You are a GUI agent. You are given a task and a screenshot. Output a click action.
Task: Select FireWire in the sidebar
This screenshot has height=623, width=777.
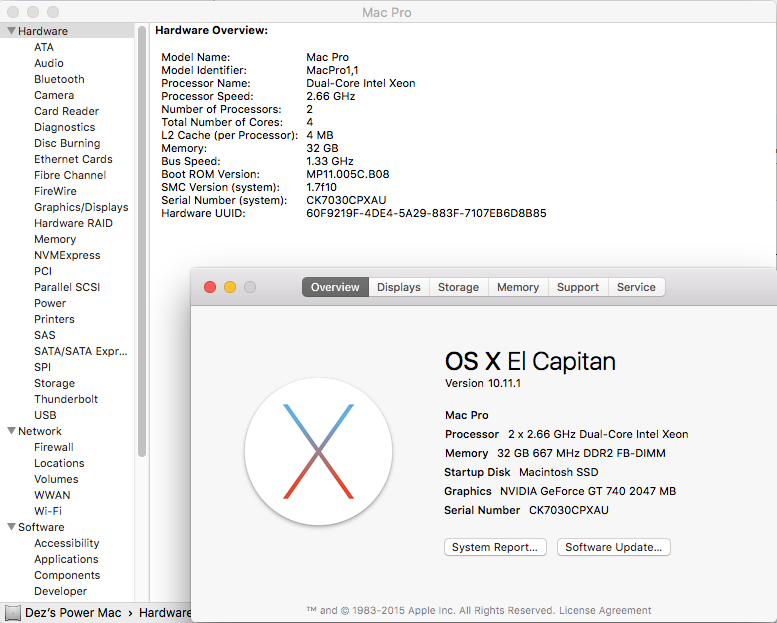[x=55, y=191]
